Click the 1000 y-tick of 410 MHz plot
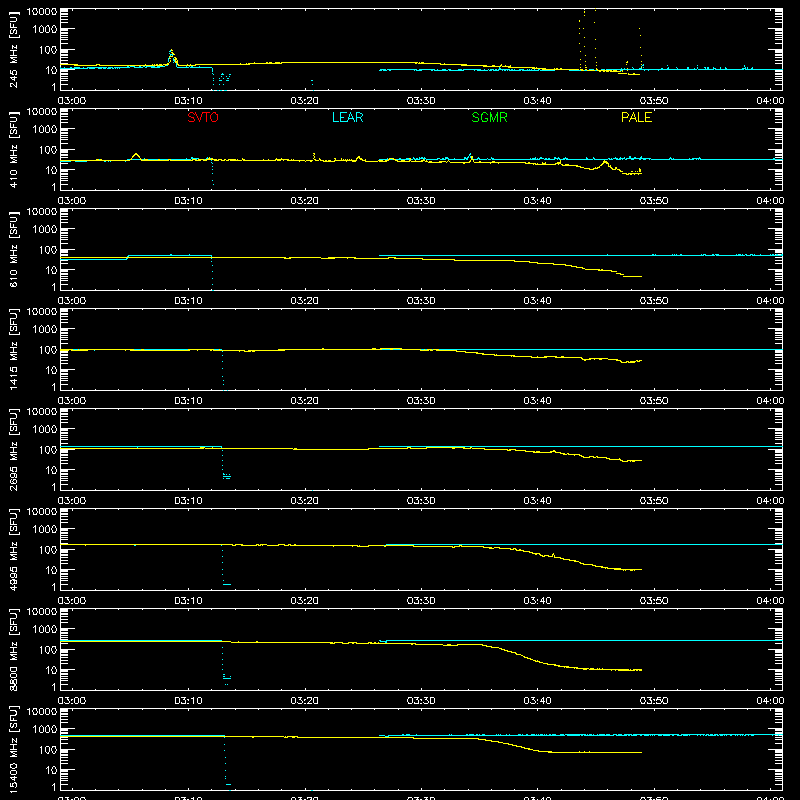This screenshot has width=800, height=800. click(x=45, y=130)
